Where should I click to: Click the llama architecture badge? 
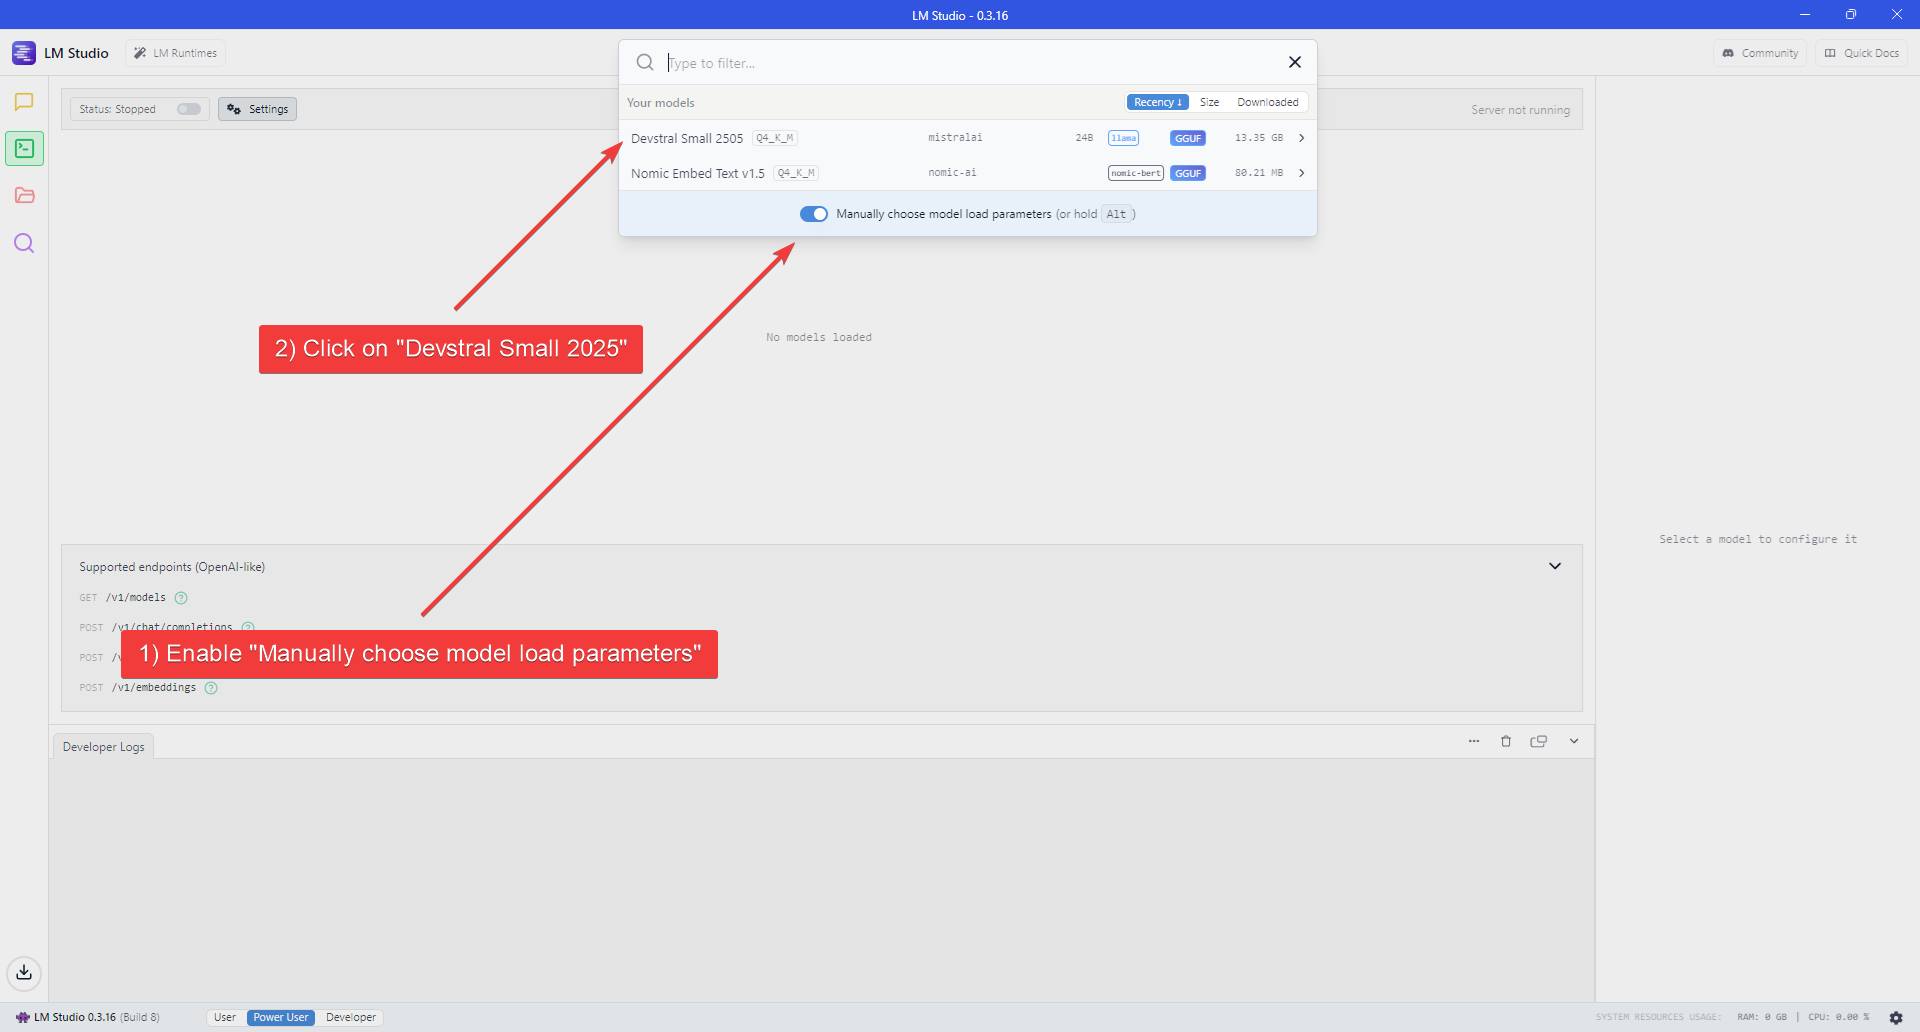pyautogui.click(x=1123, y=138)
